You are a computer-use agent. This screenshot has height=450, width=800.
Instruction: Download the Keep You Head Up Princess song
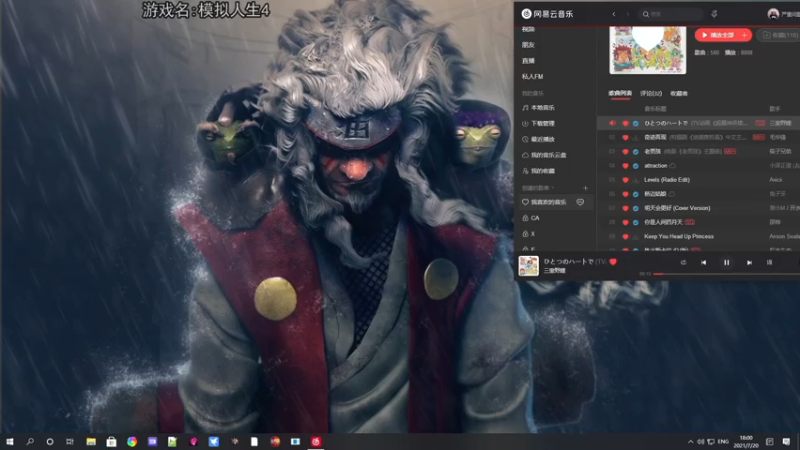636,237
